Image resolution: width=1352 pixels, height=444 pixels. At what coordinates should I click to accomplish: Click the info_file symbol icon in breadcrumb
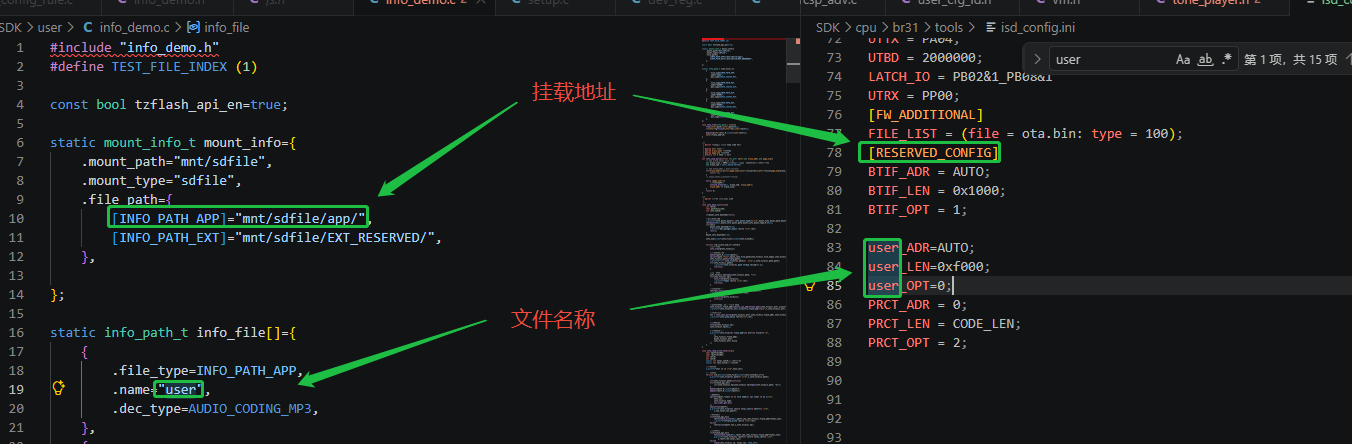pos(192,28)
